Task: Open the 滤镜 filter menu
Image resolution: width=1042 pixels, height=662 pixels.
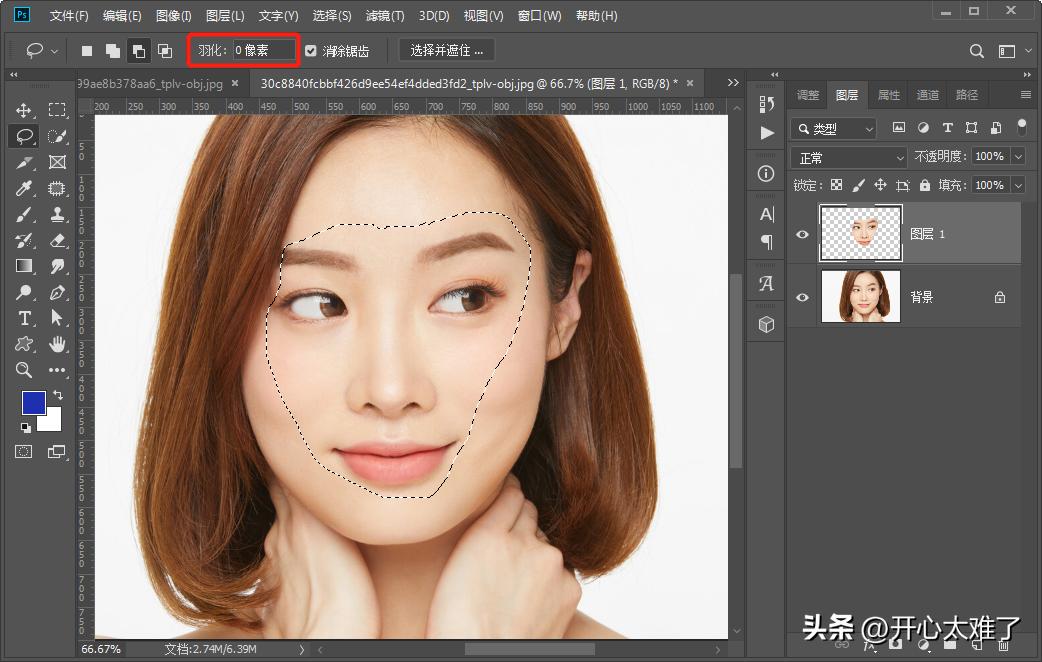Action: 385,15
